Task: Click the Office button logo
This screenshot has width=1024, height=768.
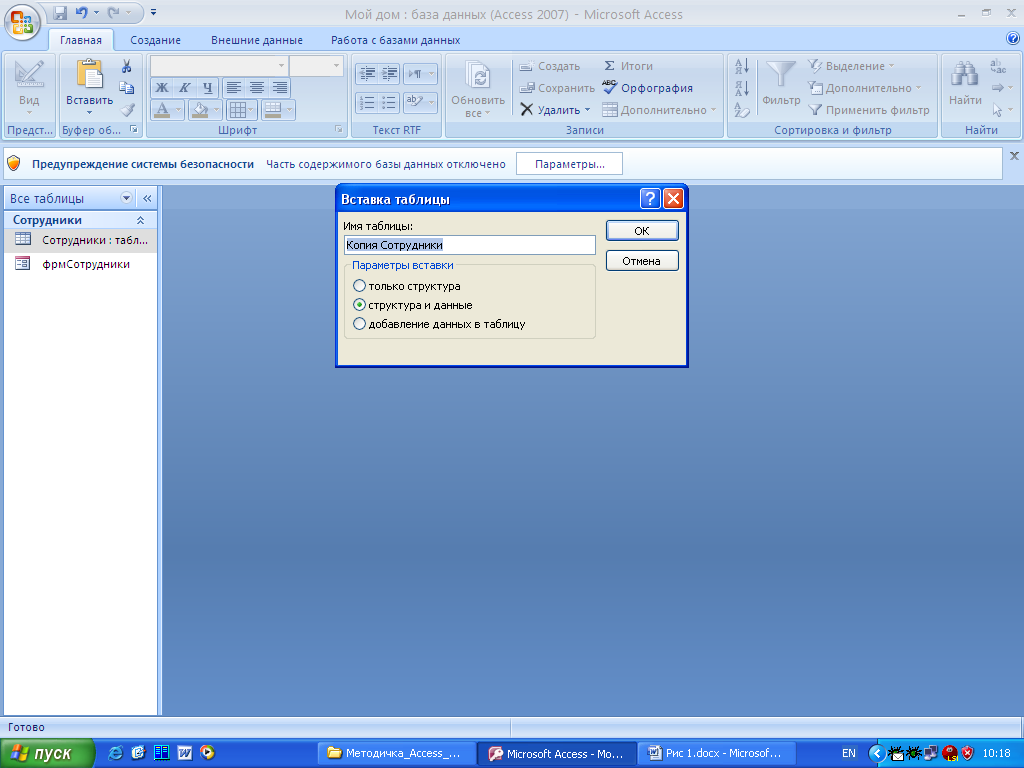Action: [23, 22]
